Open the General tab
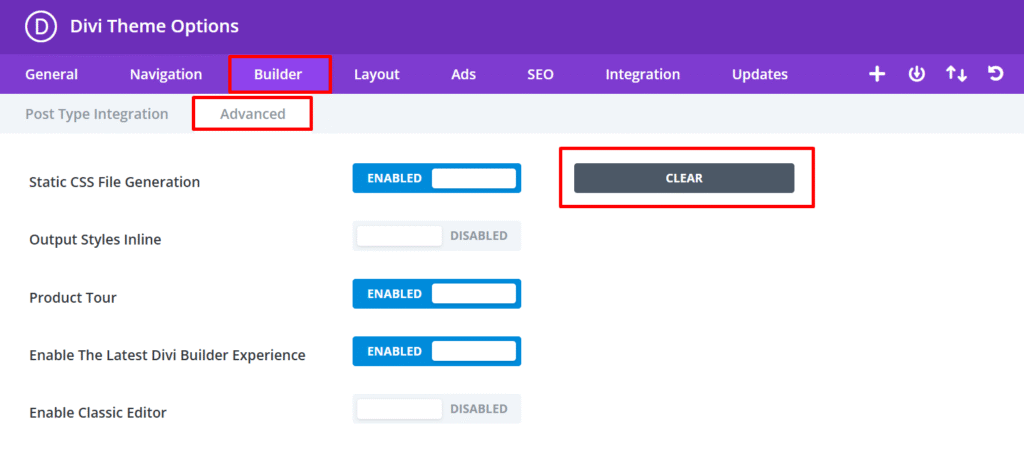The image size is (1024, 456). tap(52, 74)
